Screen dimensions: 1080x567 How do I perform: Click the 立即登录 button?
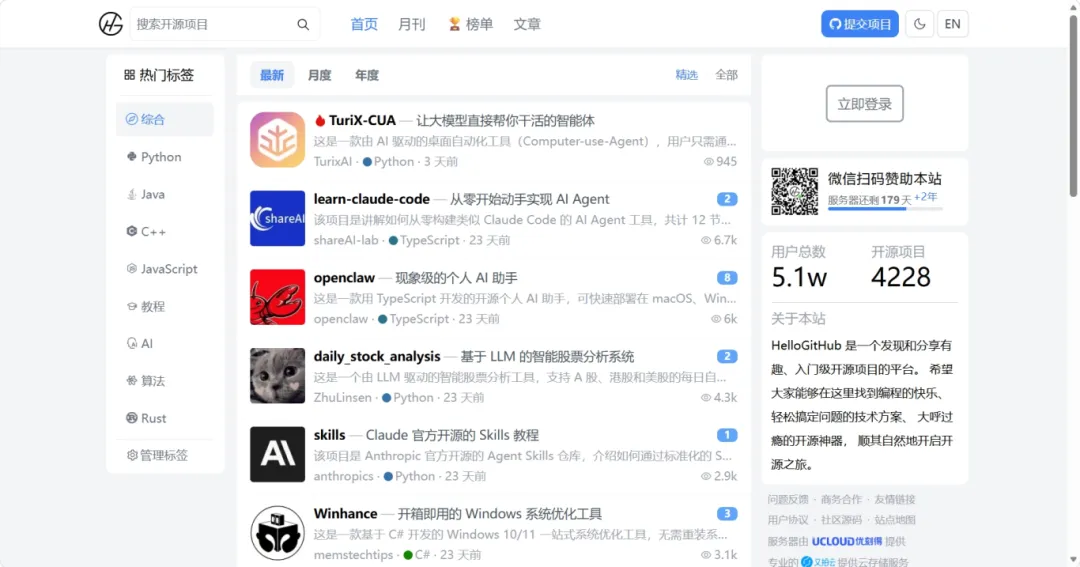click(864, 104)
